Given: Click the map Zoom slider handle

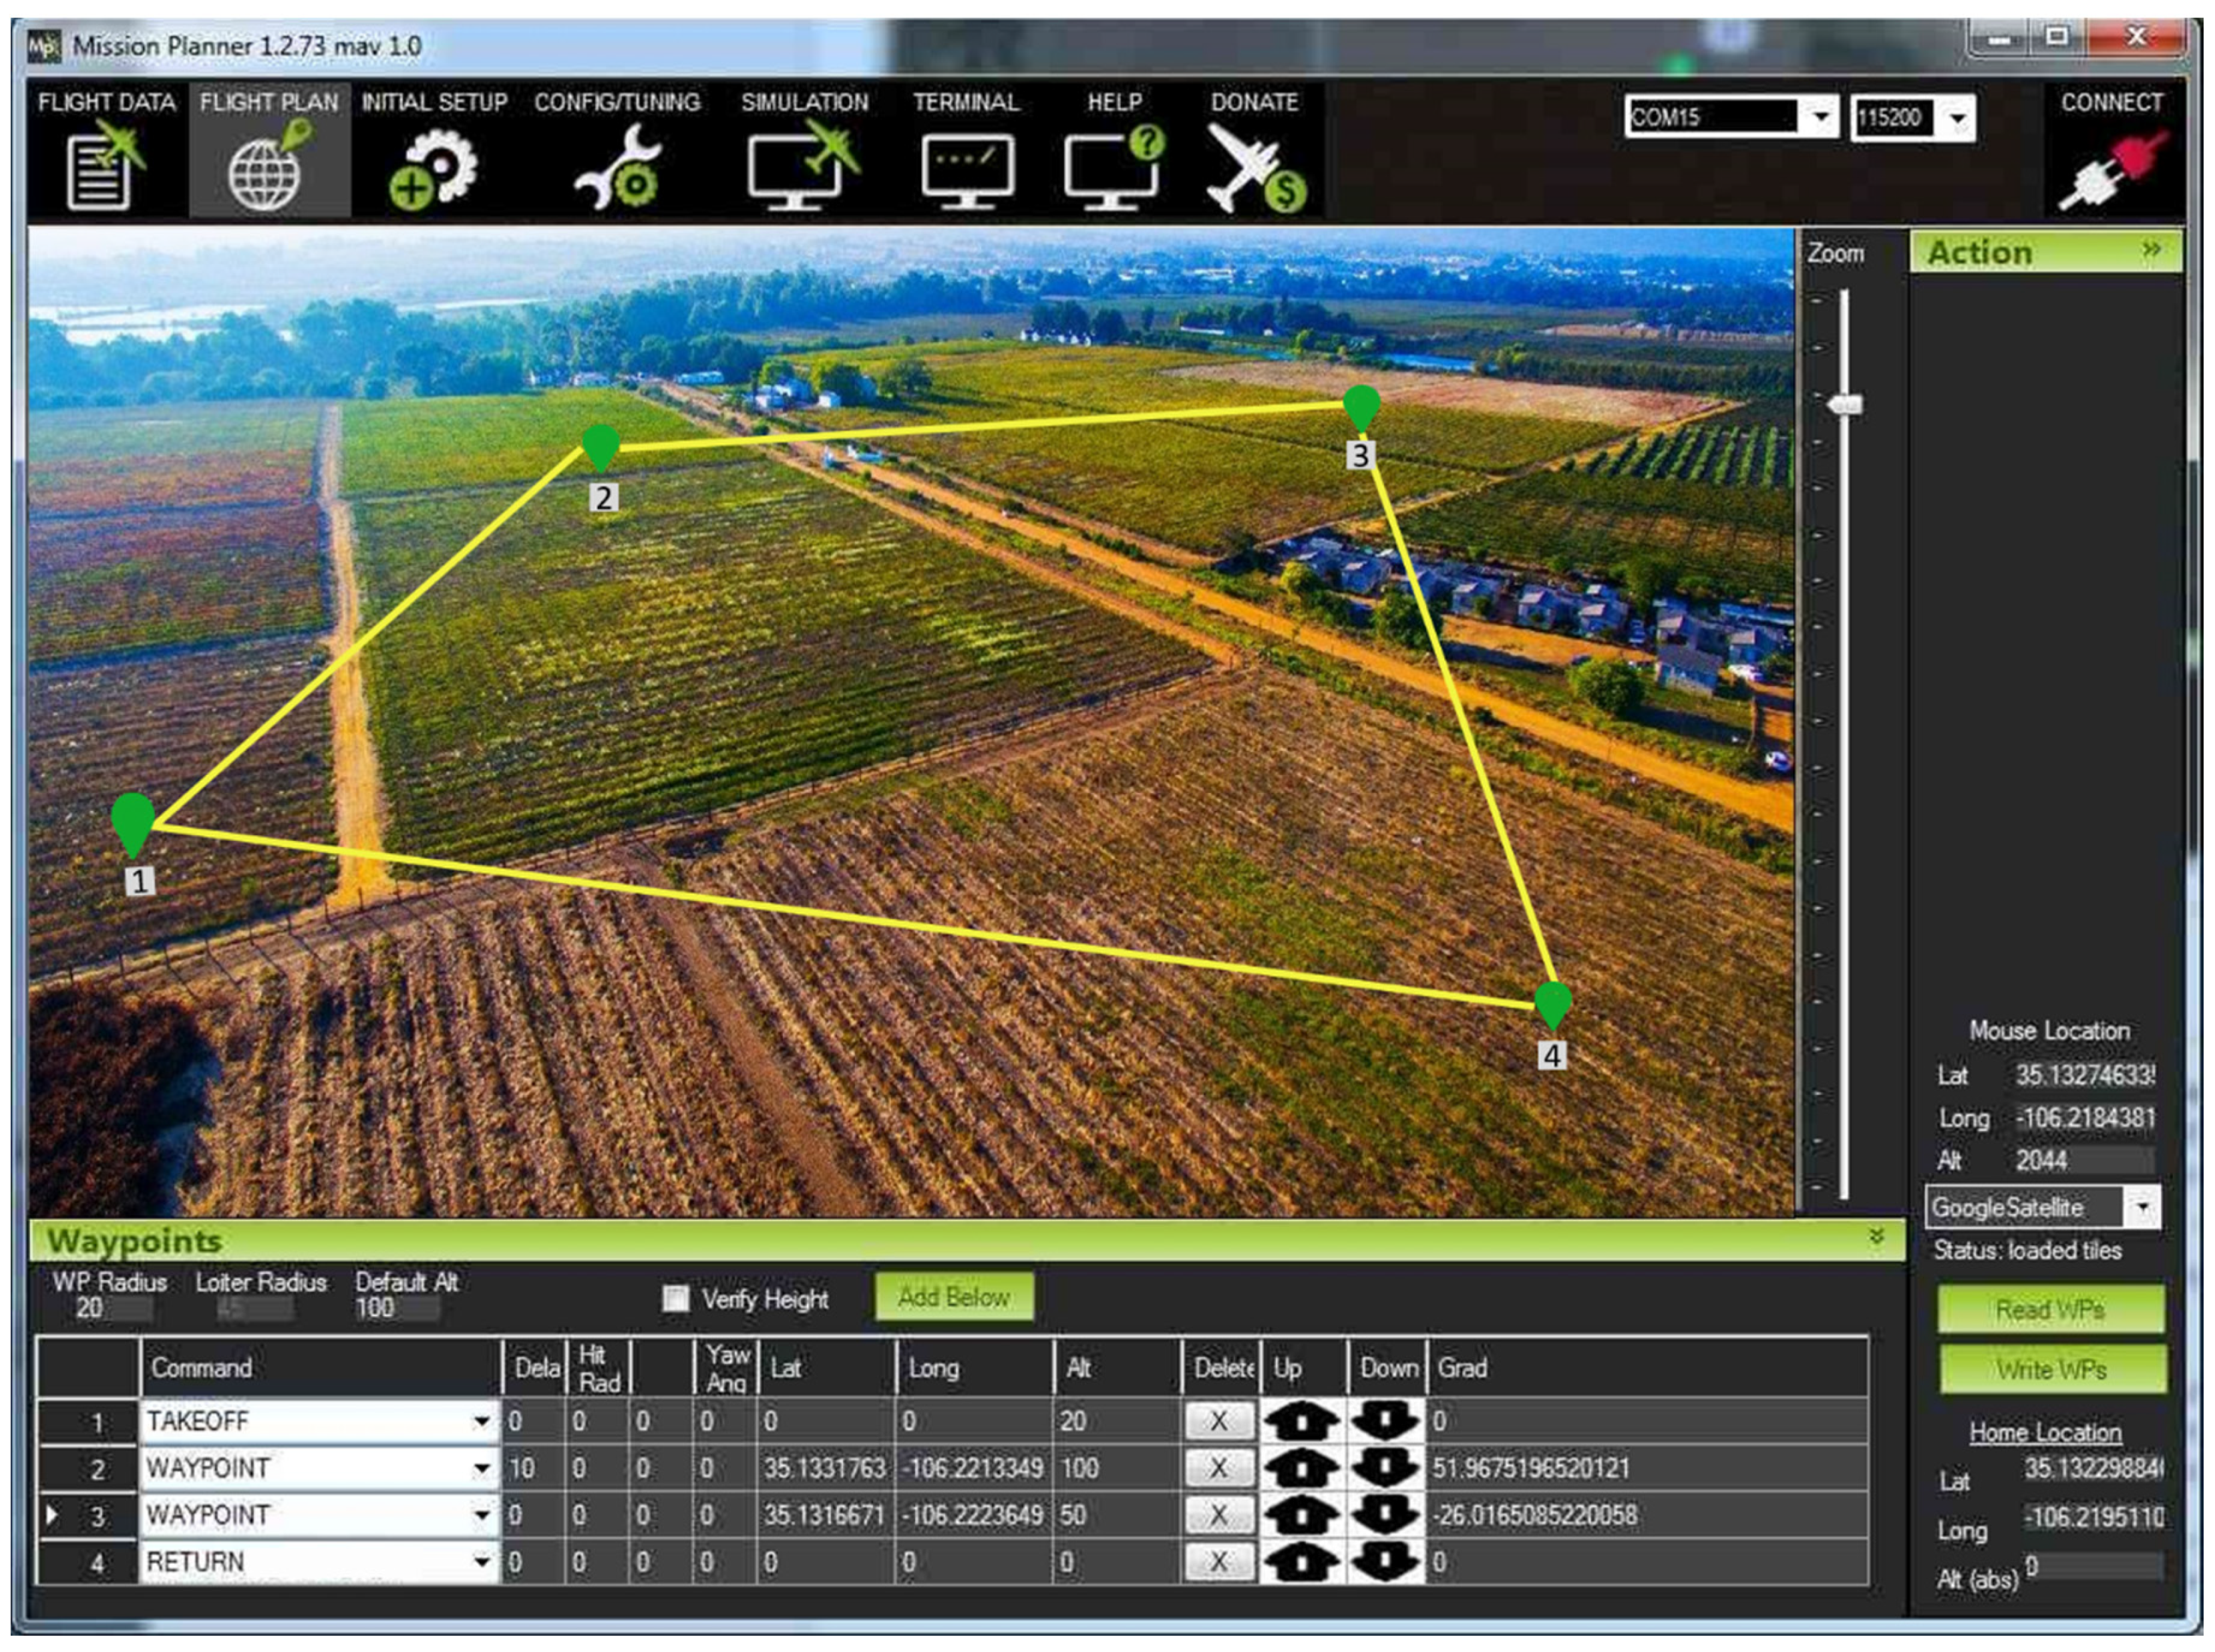Looking at the screenshot, I should point(1845,405).
